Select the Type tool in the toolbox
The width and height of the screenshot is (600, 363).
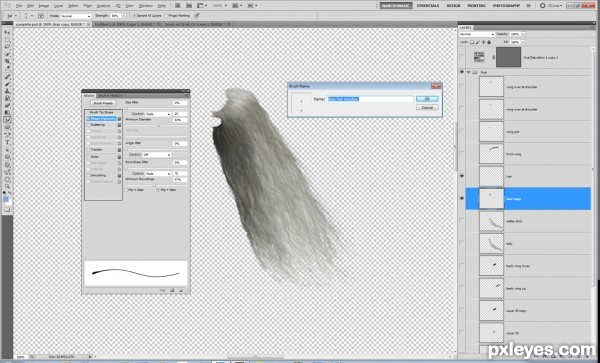coord(7,142)
